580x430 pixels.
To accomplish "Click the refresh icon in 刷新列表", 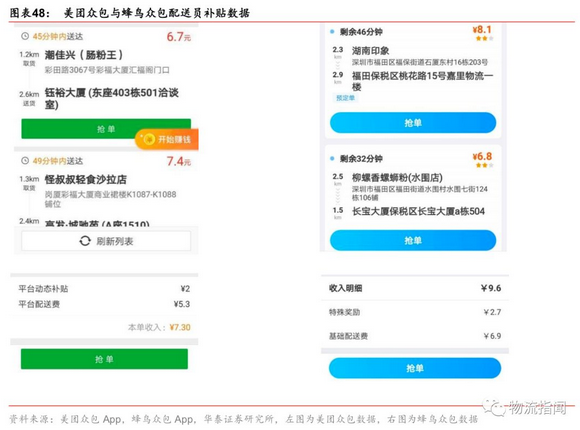I will (85, 241).
